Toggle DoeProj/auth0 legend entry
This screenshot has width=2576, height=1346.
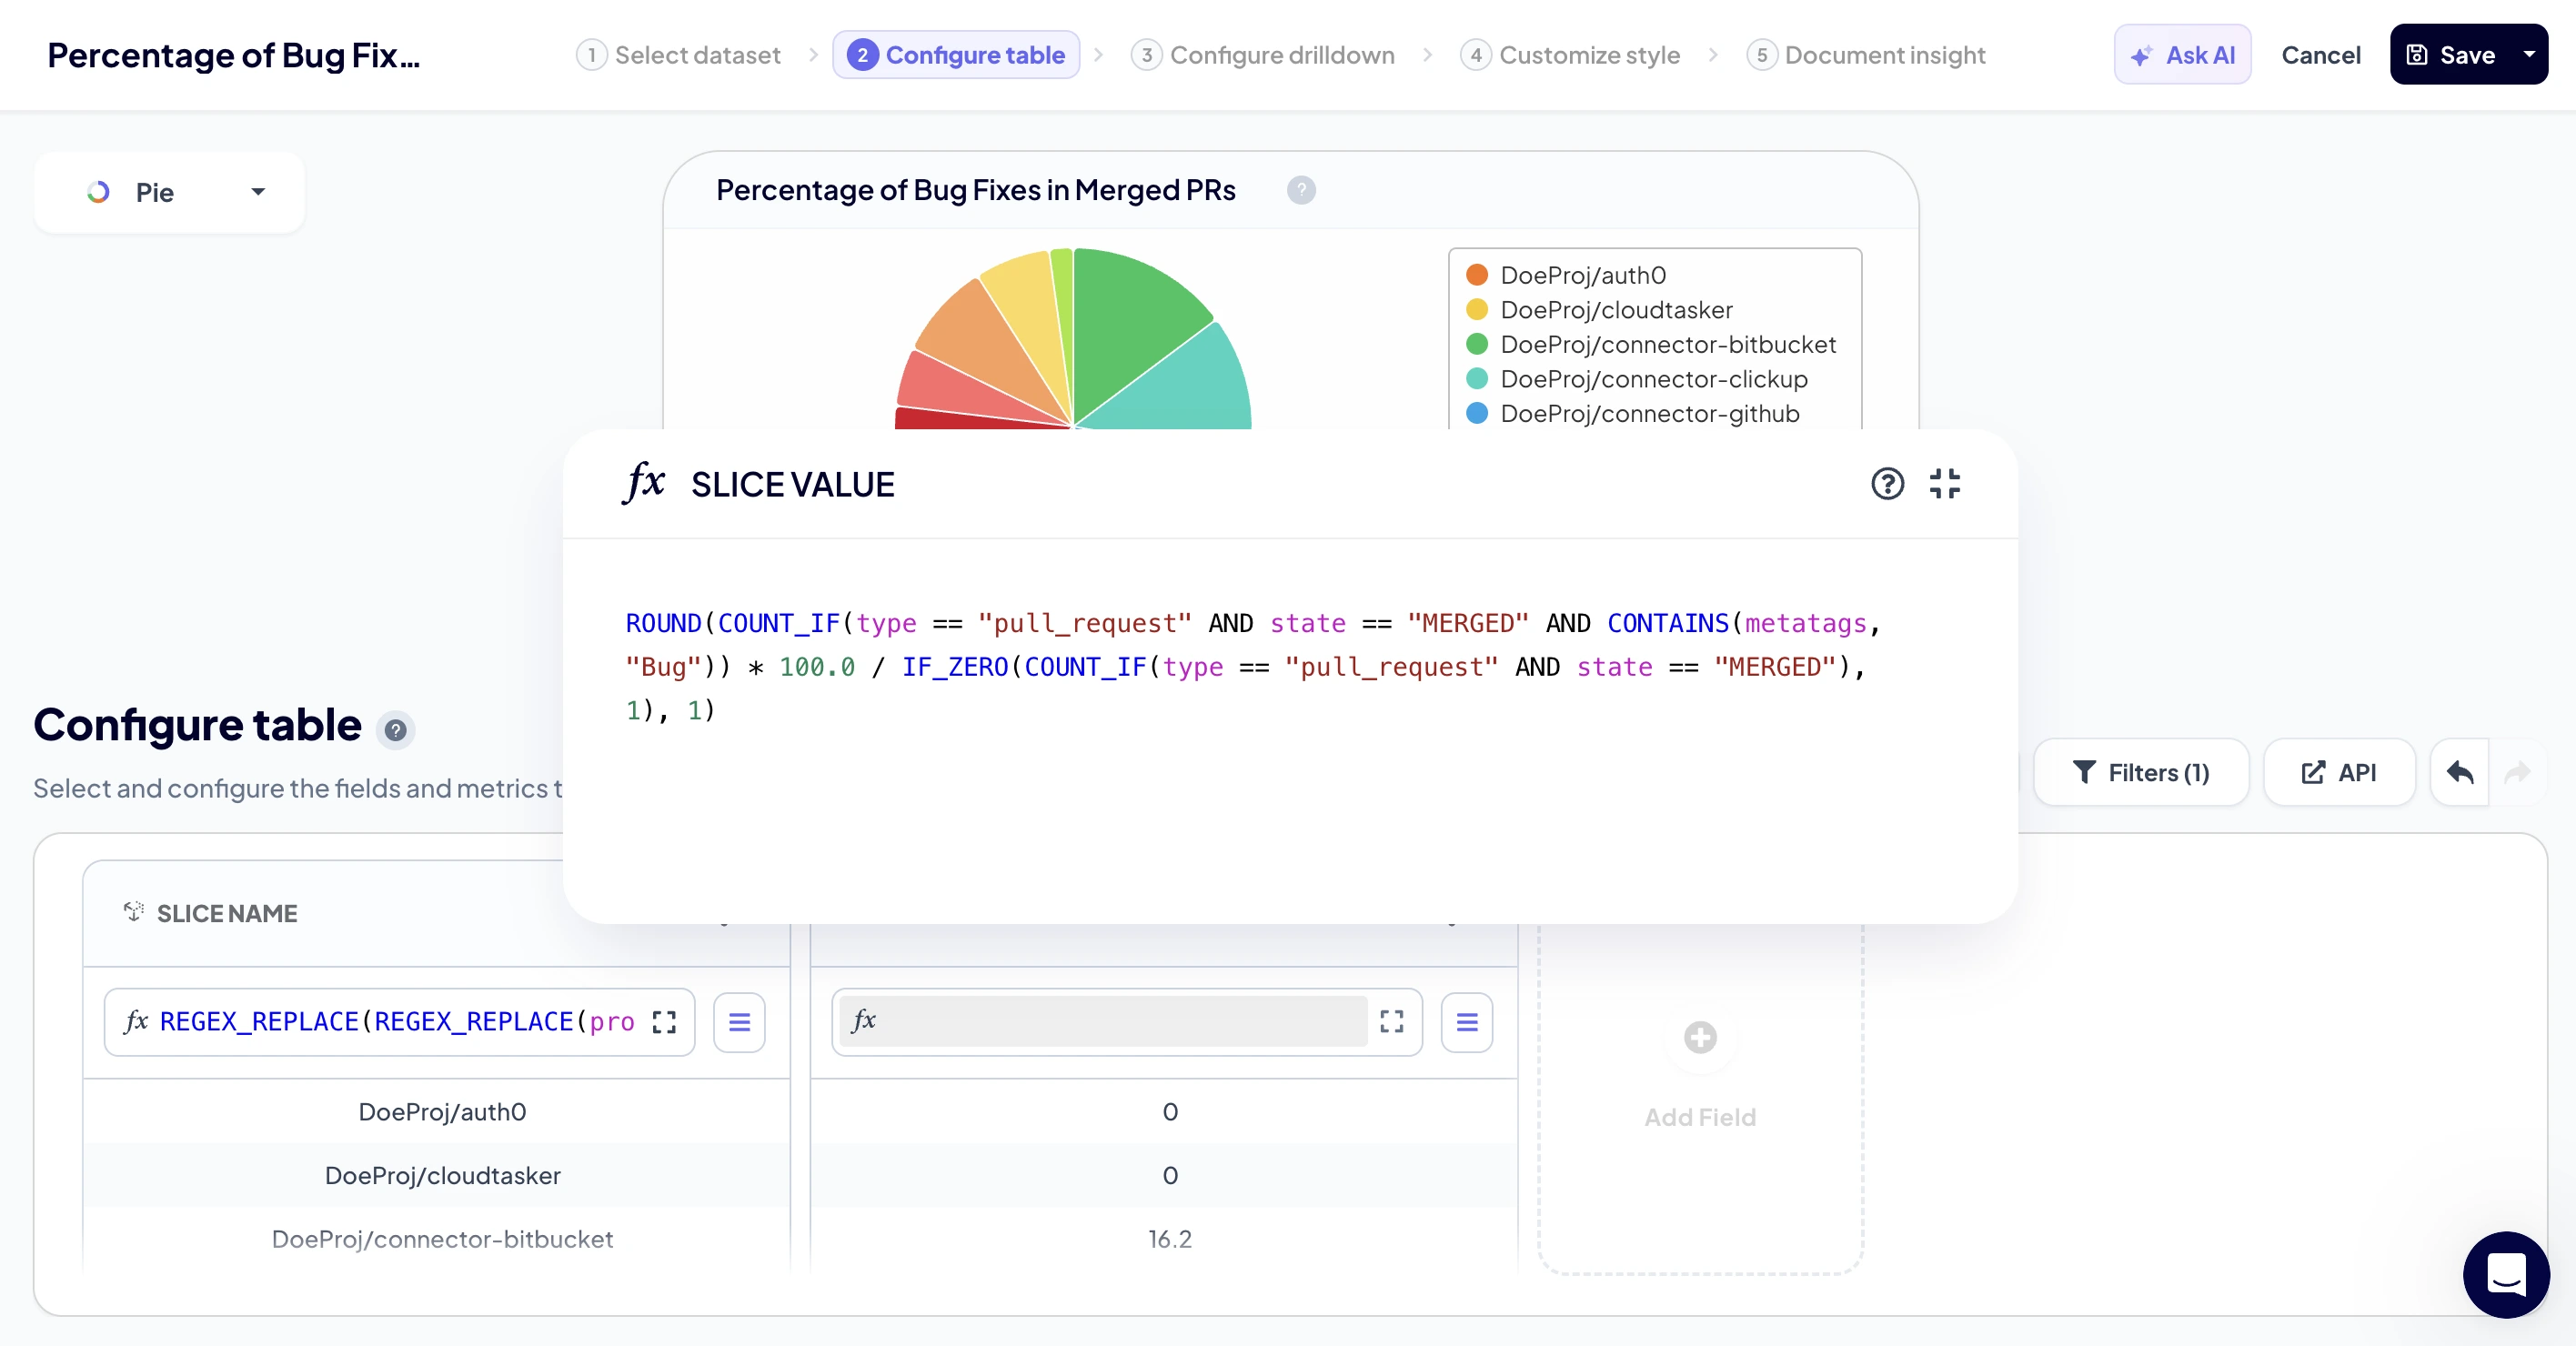coord(1566,275)
